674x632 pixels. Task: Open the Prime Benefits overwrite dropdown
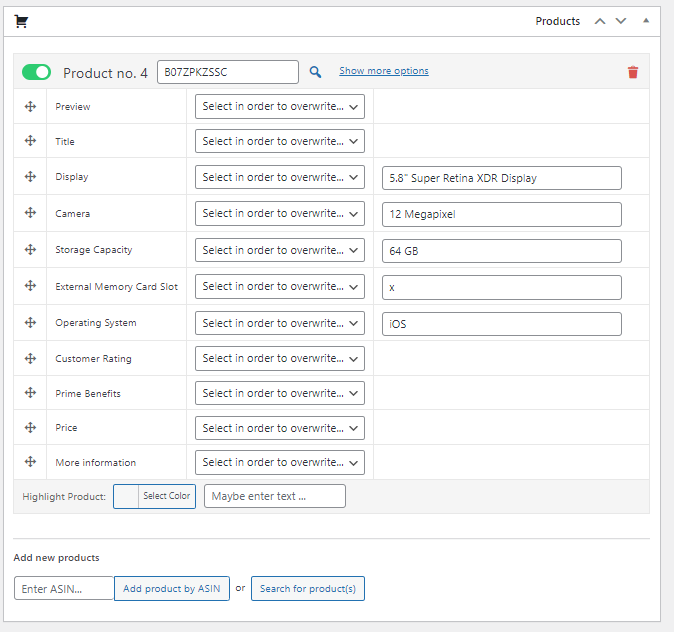click(280, 393)
